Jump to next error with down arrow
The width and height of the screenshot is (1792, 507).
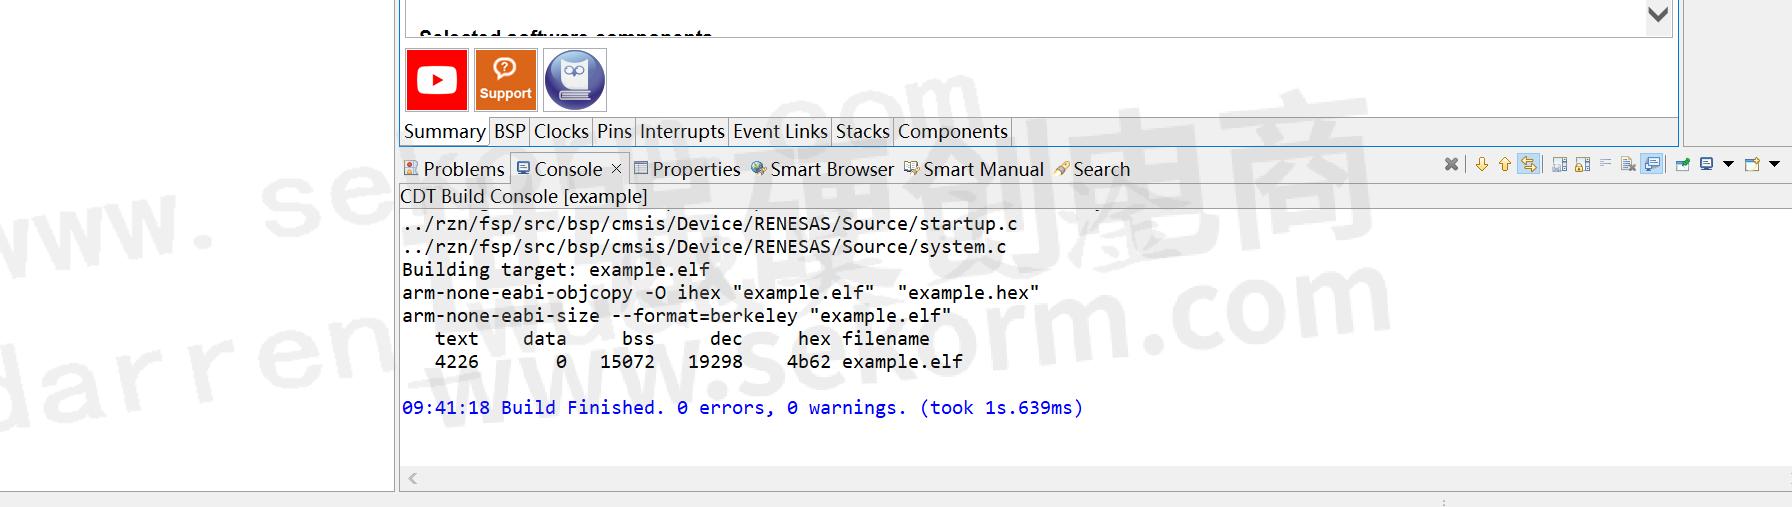1482,165
